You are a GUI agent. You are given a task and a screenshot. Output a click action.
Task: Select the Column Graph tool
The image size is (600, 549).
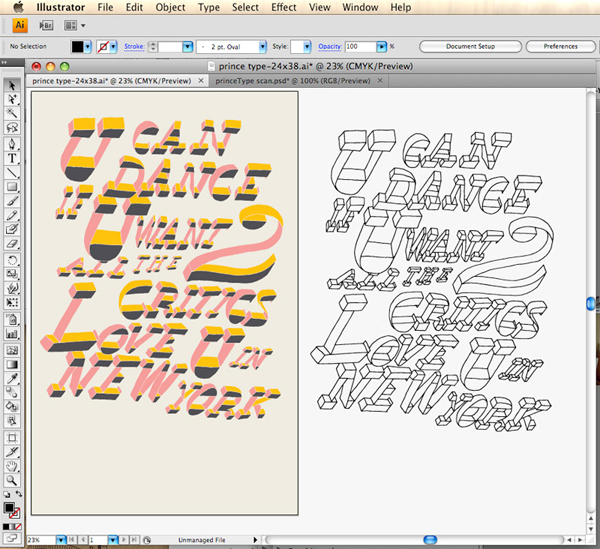[12, 334]
